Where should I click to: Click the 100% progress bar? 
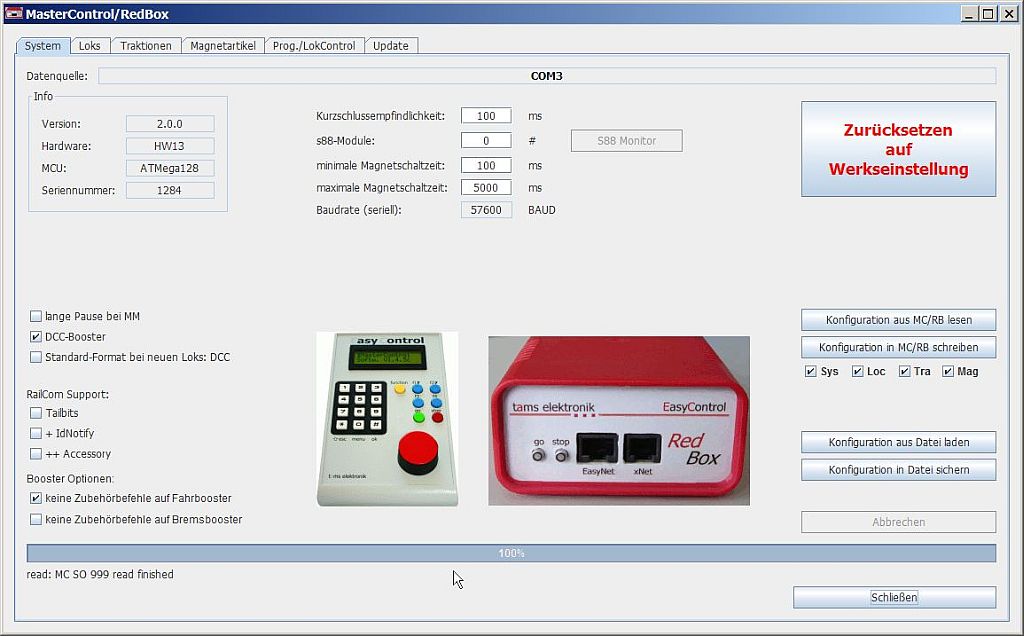(511, 553)
